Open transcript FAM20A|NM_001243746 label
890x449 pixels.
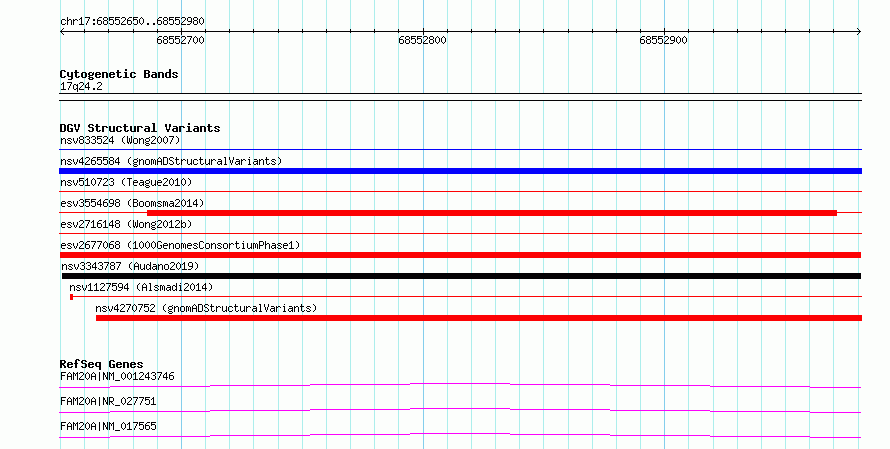(117, 376)
